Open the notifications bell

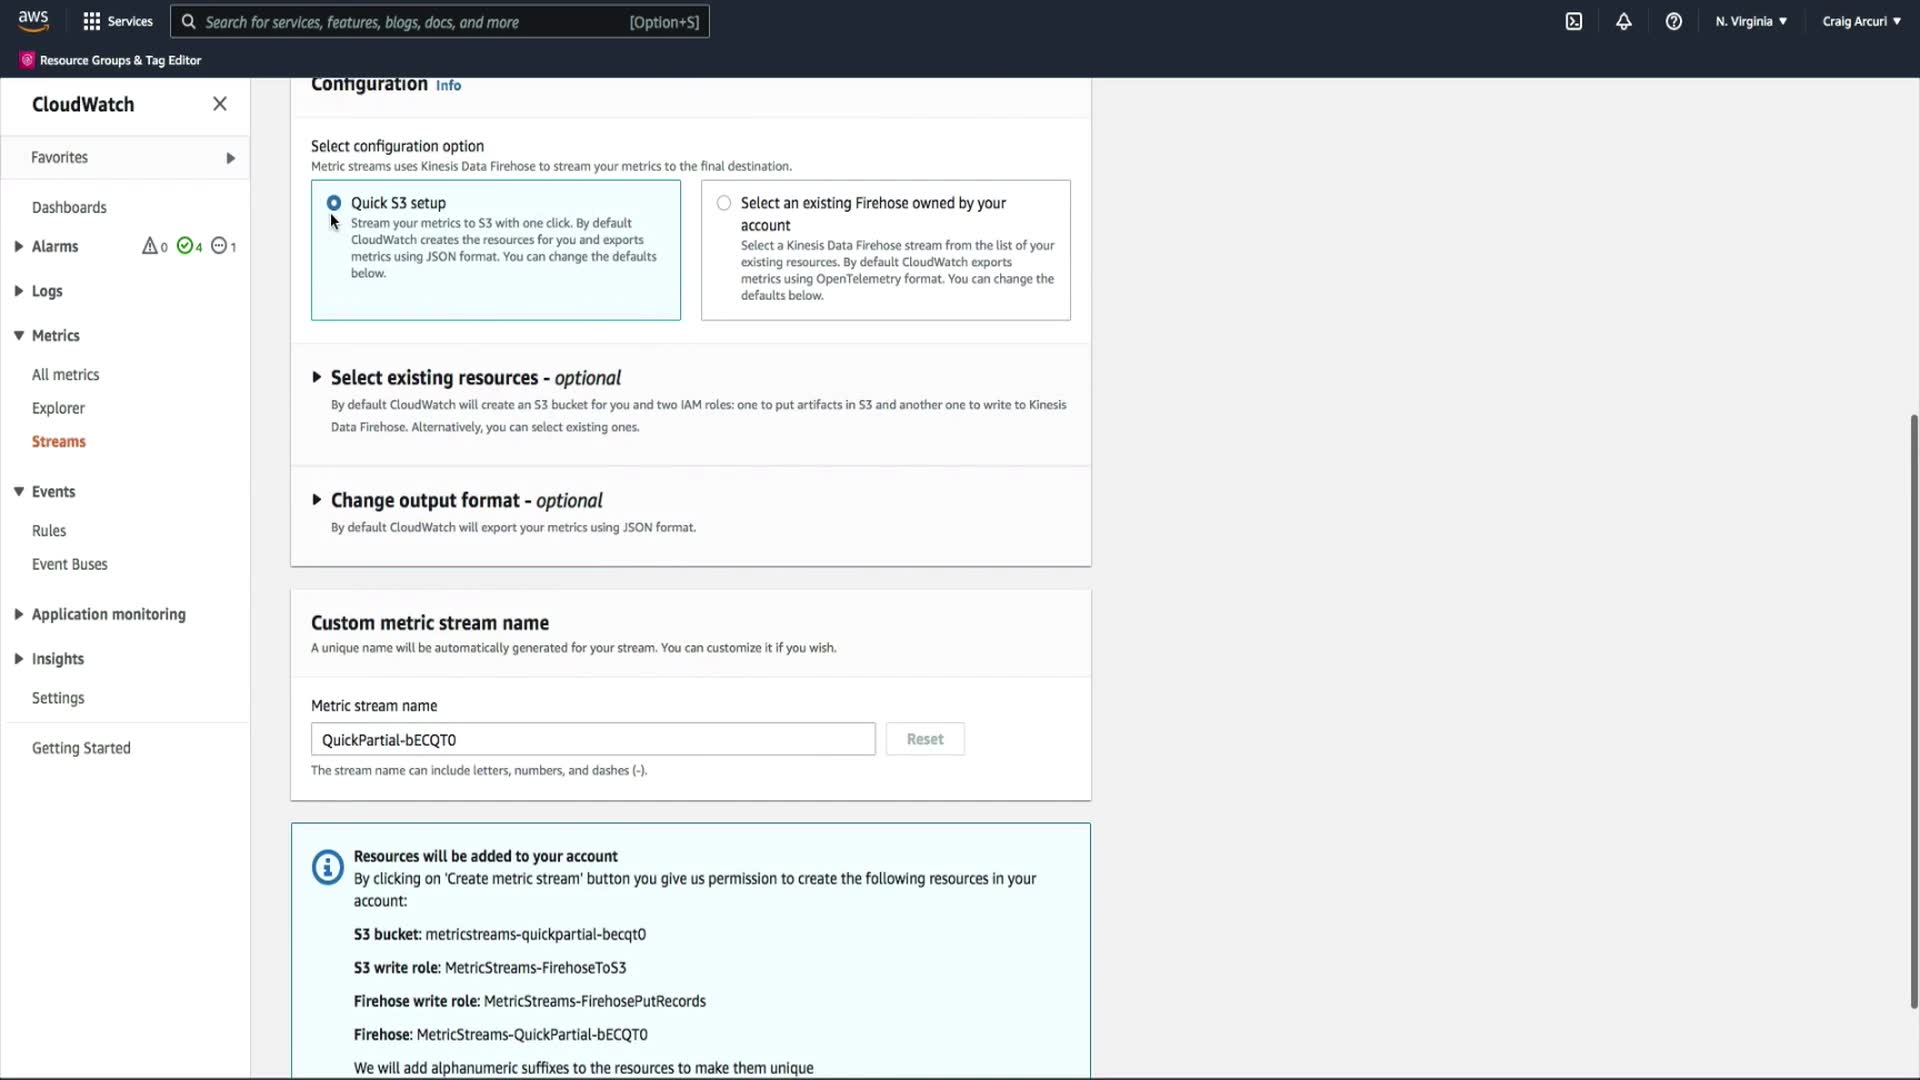(1624, 21)
